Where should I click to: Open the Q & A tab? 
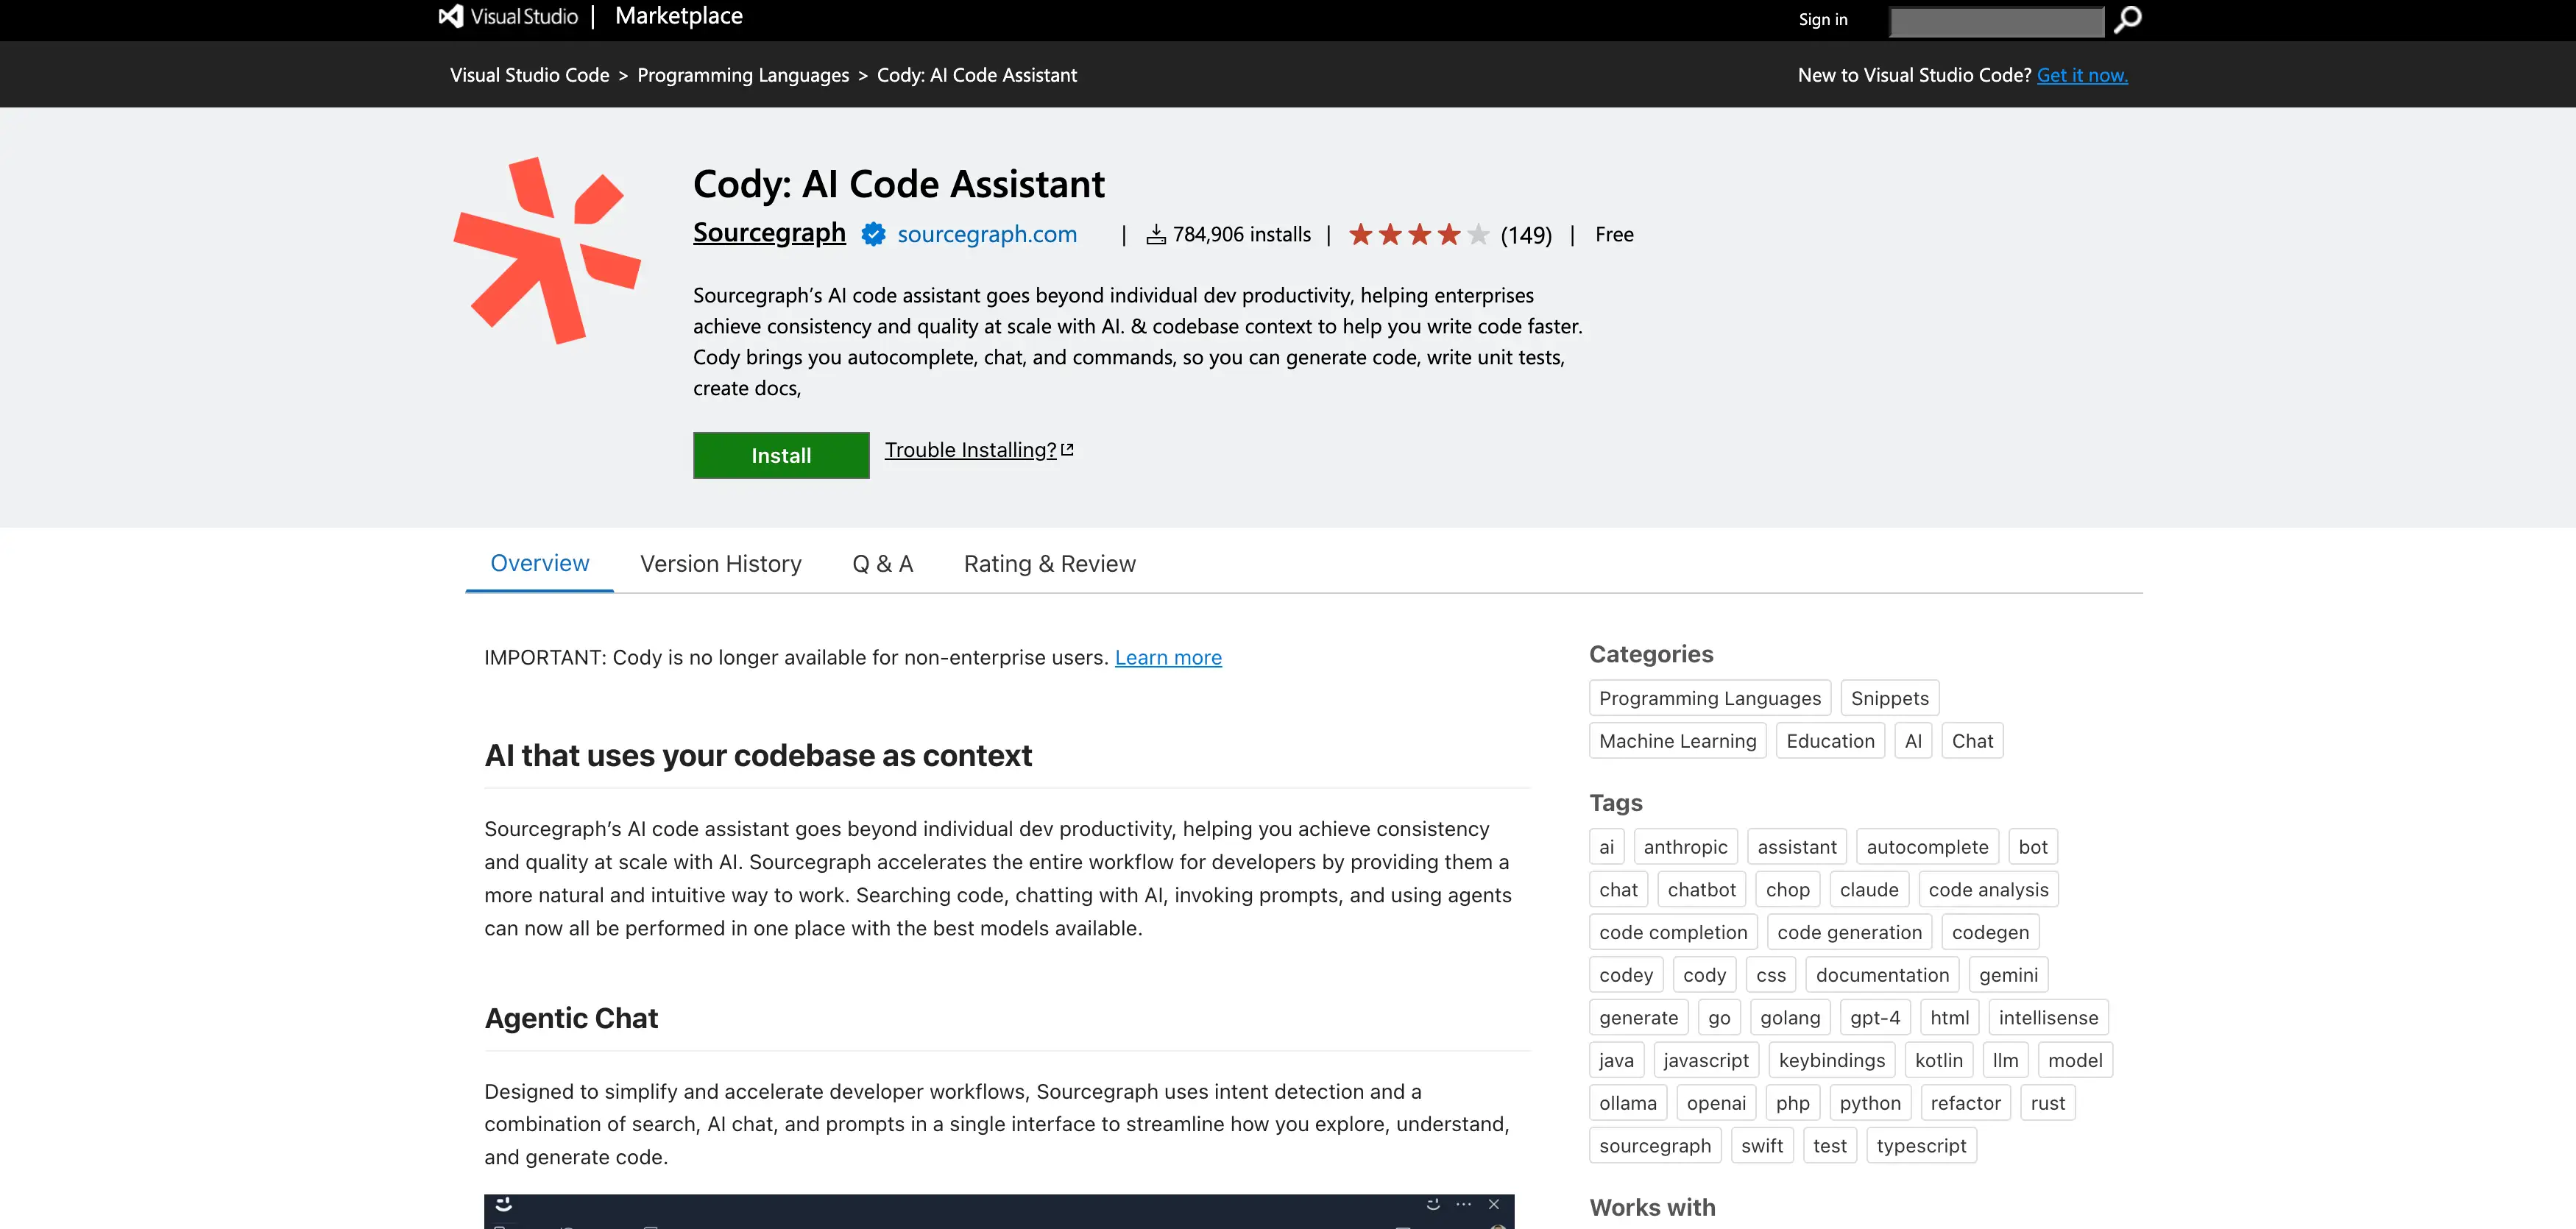click(882, 564)
